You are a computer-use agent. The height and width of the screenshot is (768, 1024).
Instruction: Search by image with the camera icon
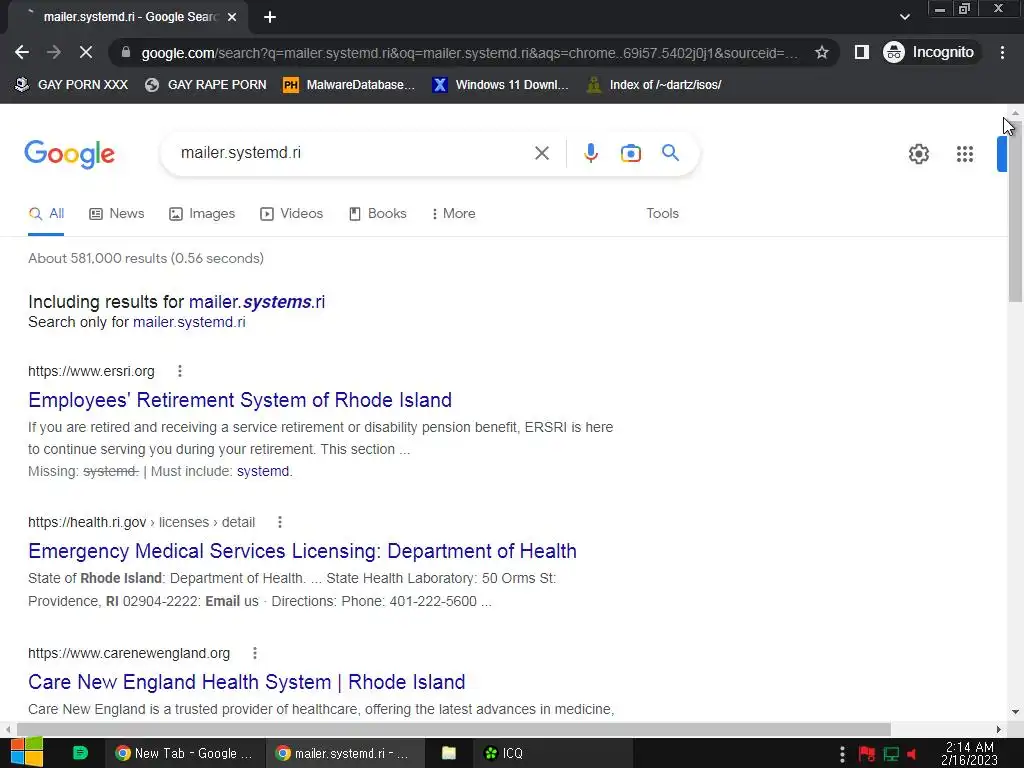(630, 153)
